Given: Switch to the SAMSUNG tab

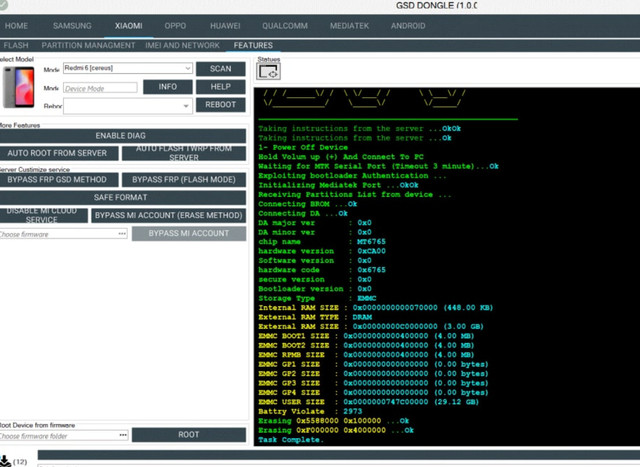Looking at the screenshot, I should pyautogui.click(x=72, y=26).
